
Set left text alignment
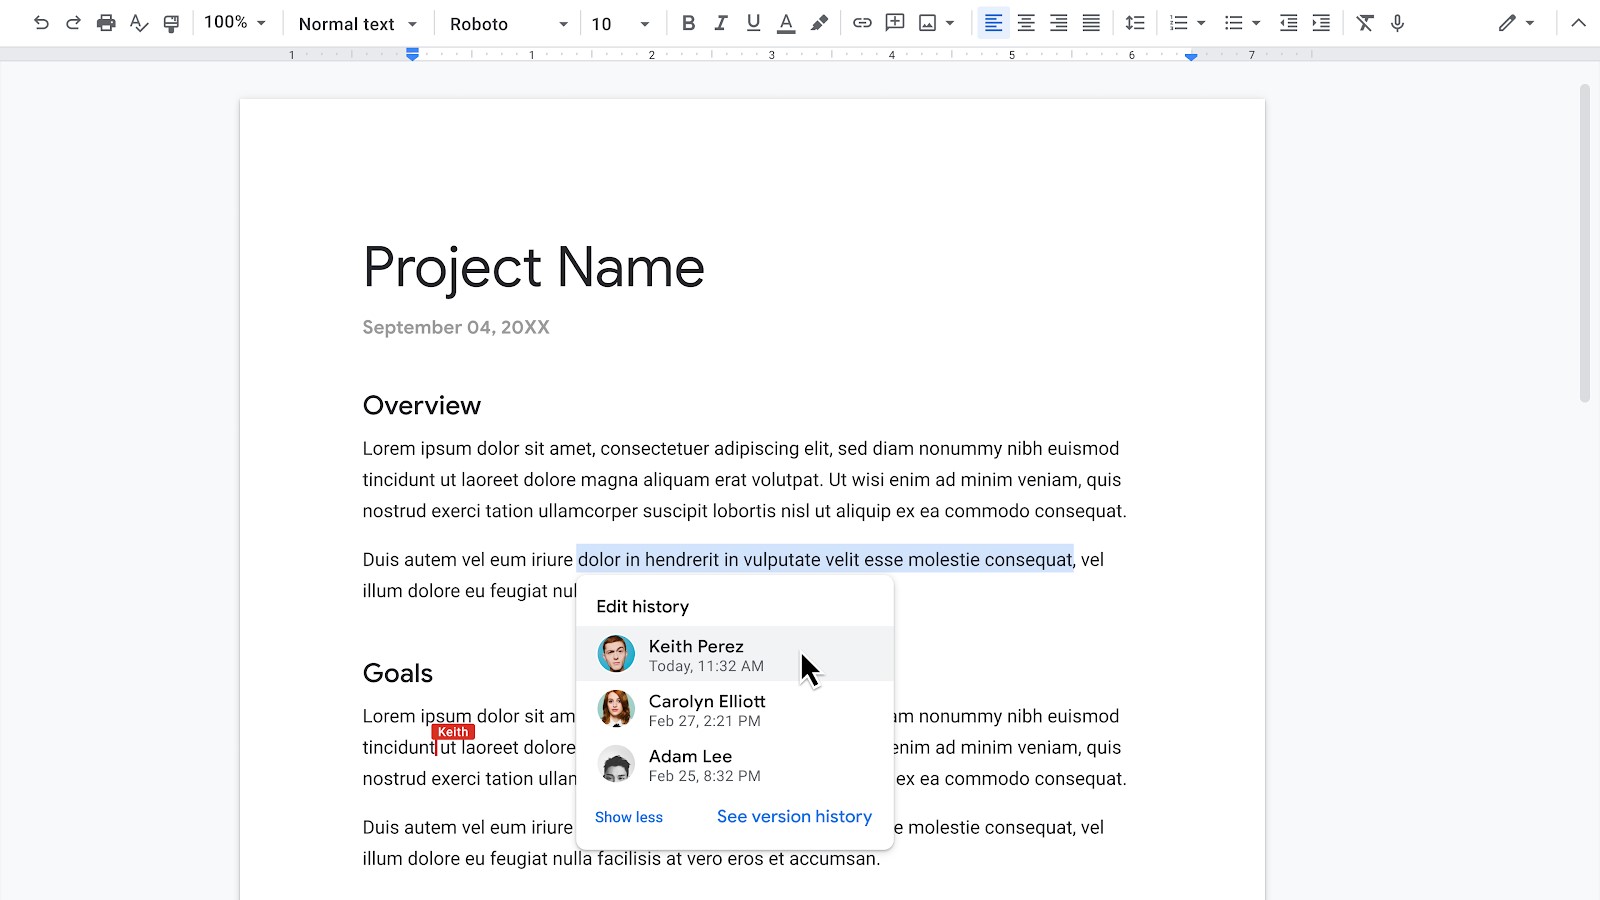tap(993, 23)
